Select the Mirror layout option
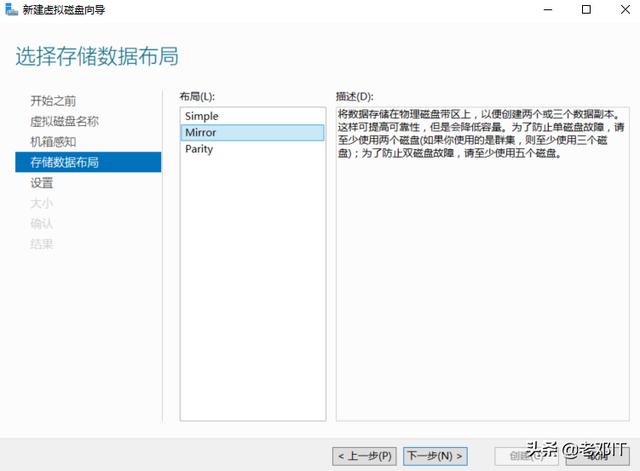Image resolution: width=640 pixels, height=471 pixels. [x=252, y=133]
